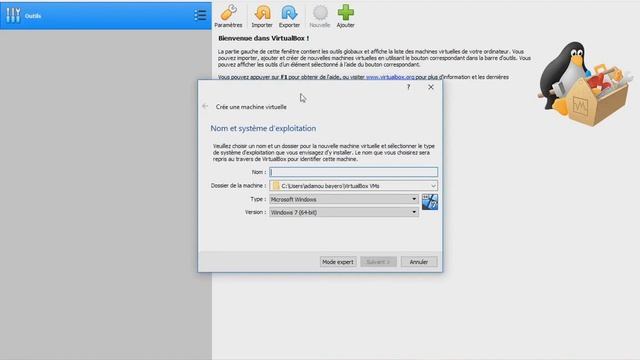Switch to Mode expert
The width and height of the screenshot is (640, 360).
(338, 262)
